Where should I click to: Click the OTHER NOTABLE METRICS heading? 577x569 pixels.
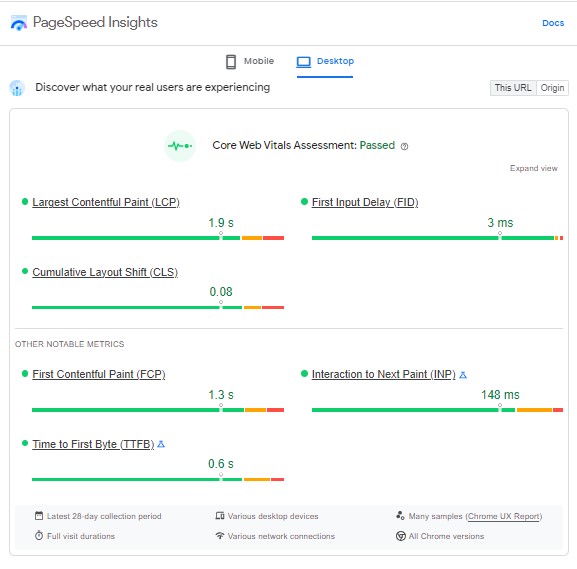[70, 344]
